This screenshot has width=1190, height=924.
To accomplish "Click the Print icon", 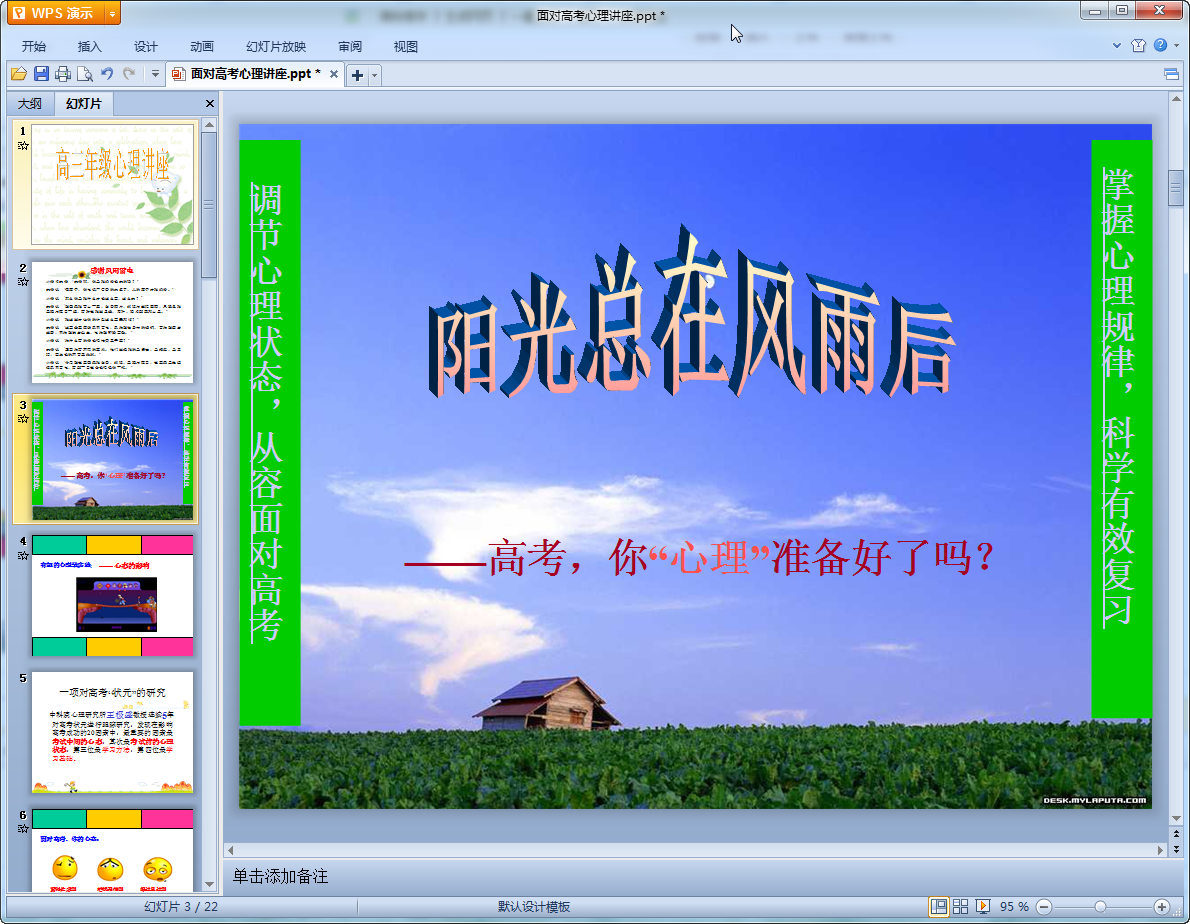I will [63, 74].
